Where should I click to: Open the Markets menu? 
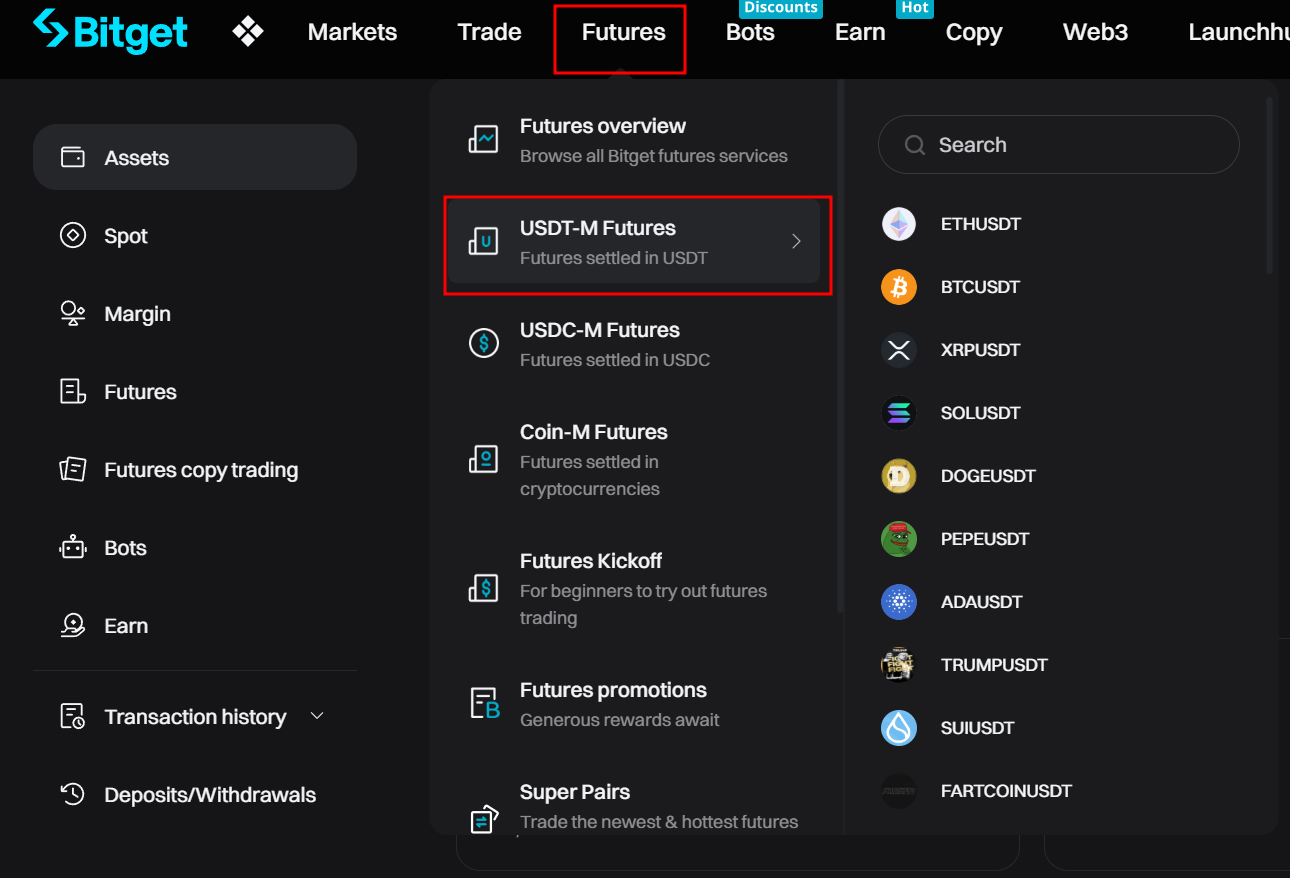pyautogui.click(x=352, y=32)
